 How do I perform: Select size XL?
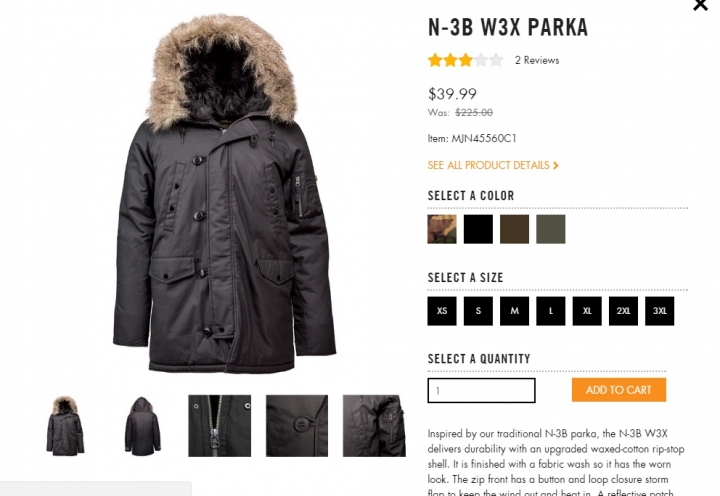click(x=587, y=311)
